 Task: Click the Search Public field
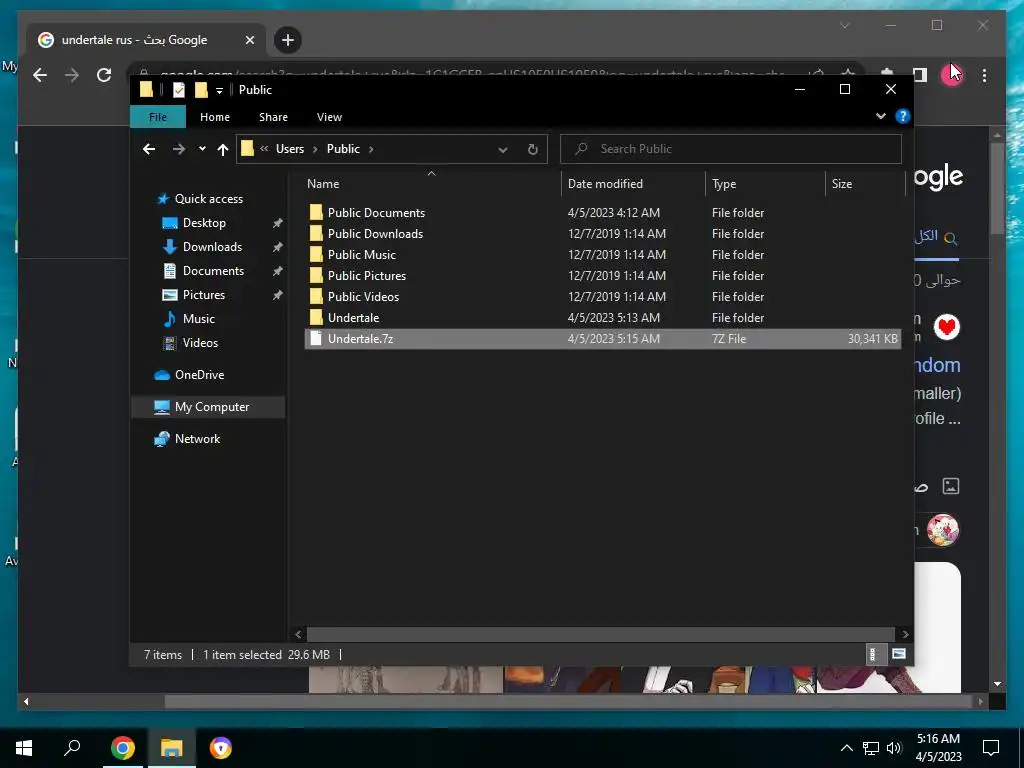click(731, 149)
